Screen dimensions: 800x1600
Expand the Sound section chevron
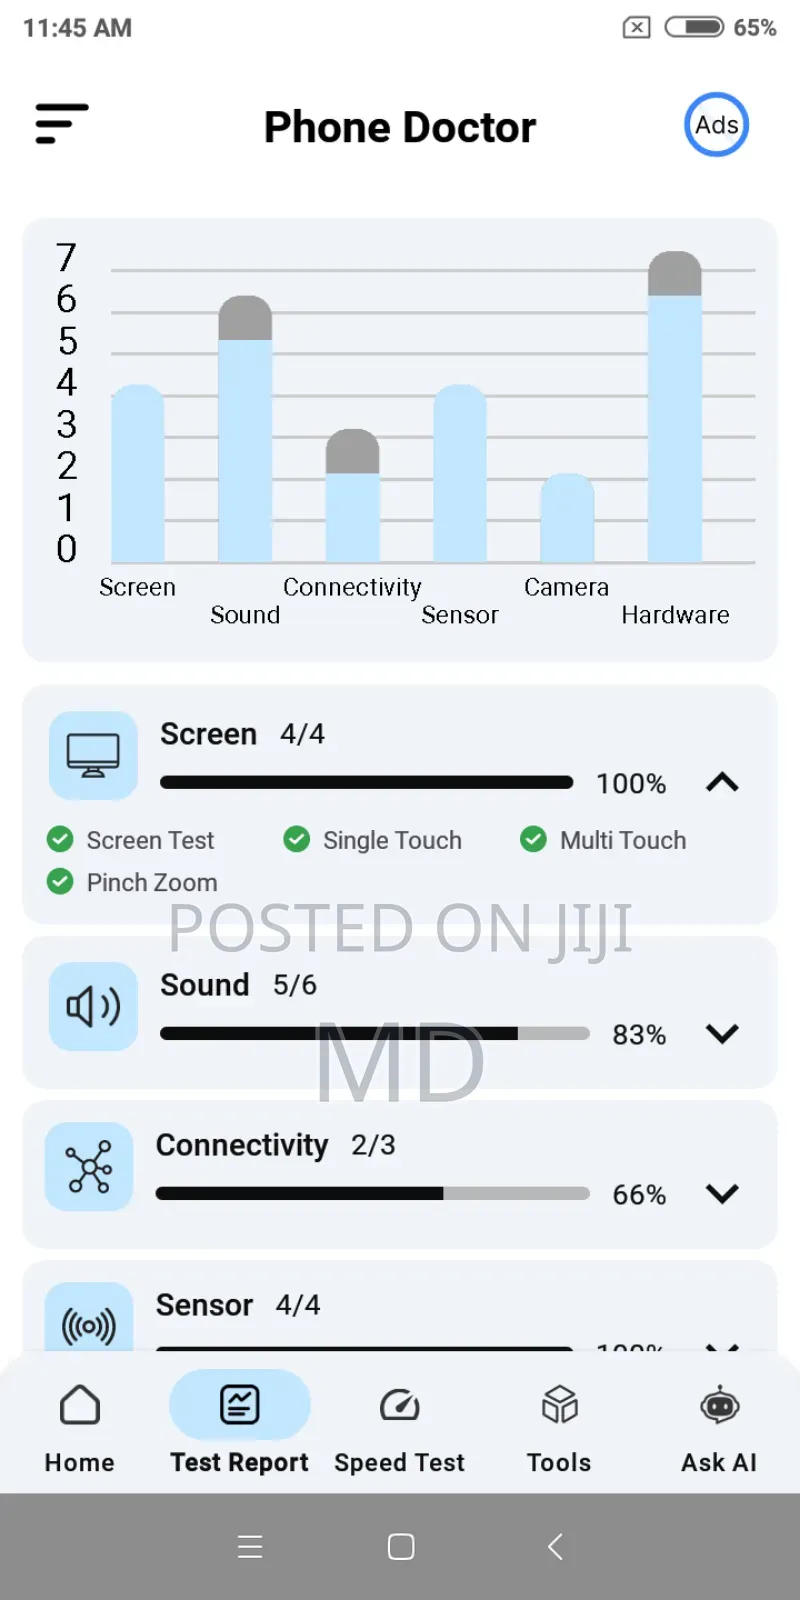(x=722, y=1033)
